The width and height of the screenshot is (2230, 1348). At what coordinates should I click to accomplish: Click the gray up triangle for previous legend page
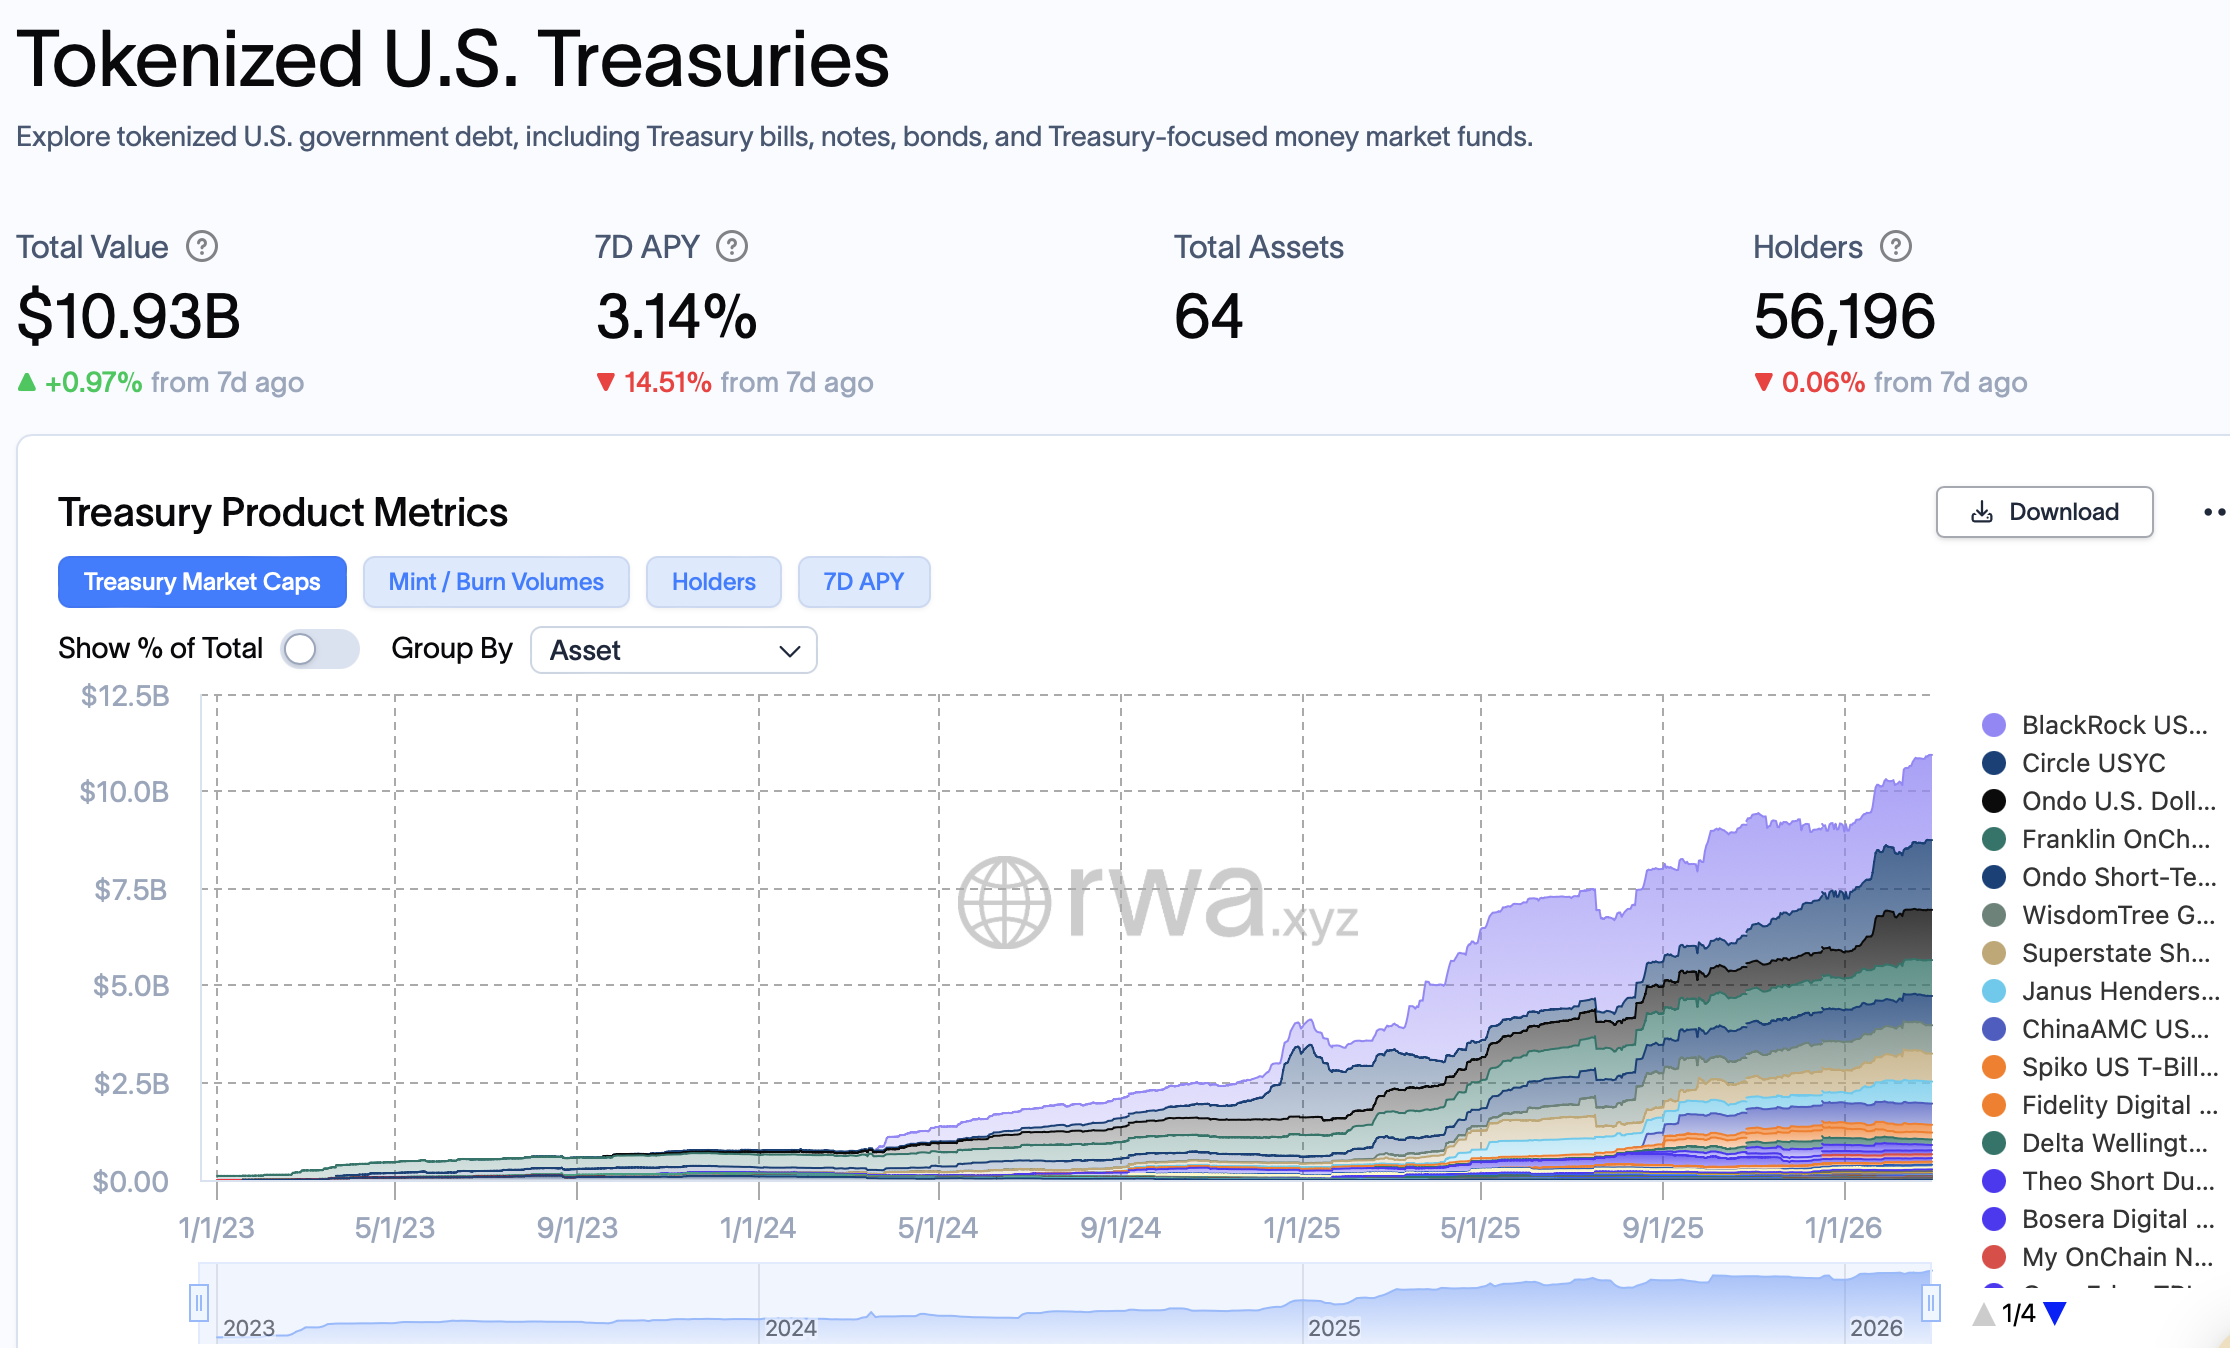pos(1985,1312)
